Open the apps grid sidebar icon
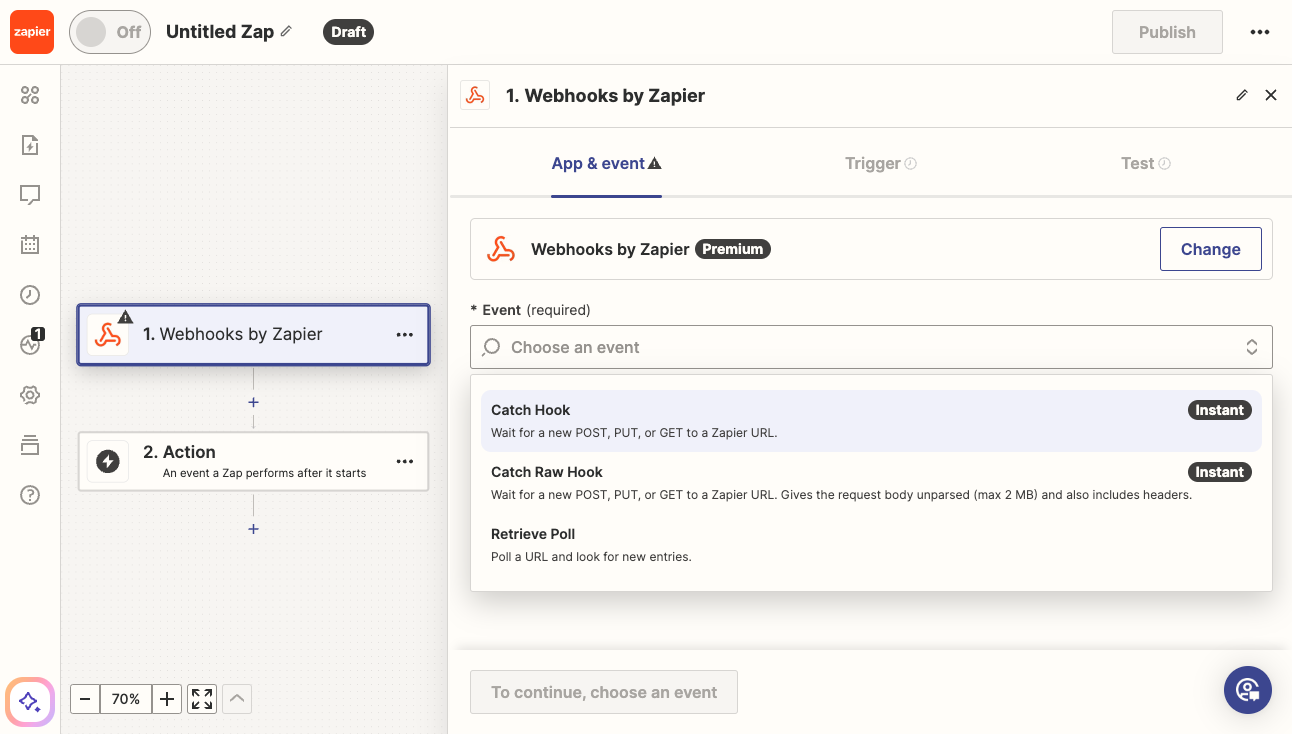The height and width of the screenshot is (734, 1292). click(30, 95)
